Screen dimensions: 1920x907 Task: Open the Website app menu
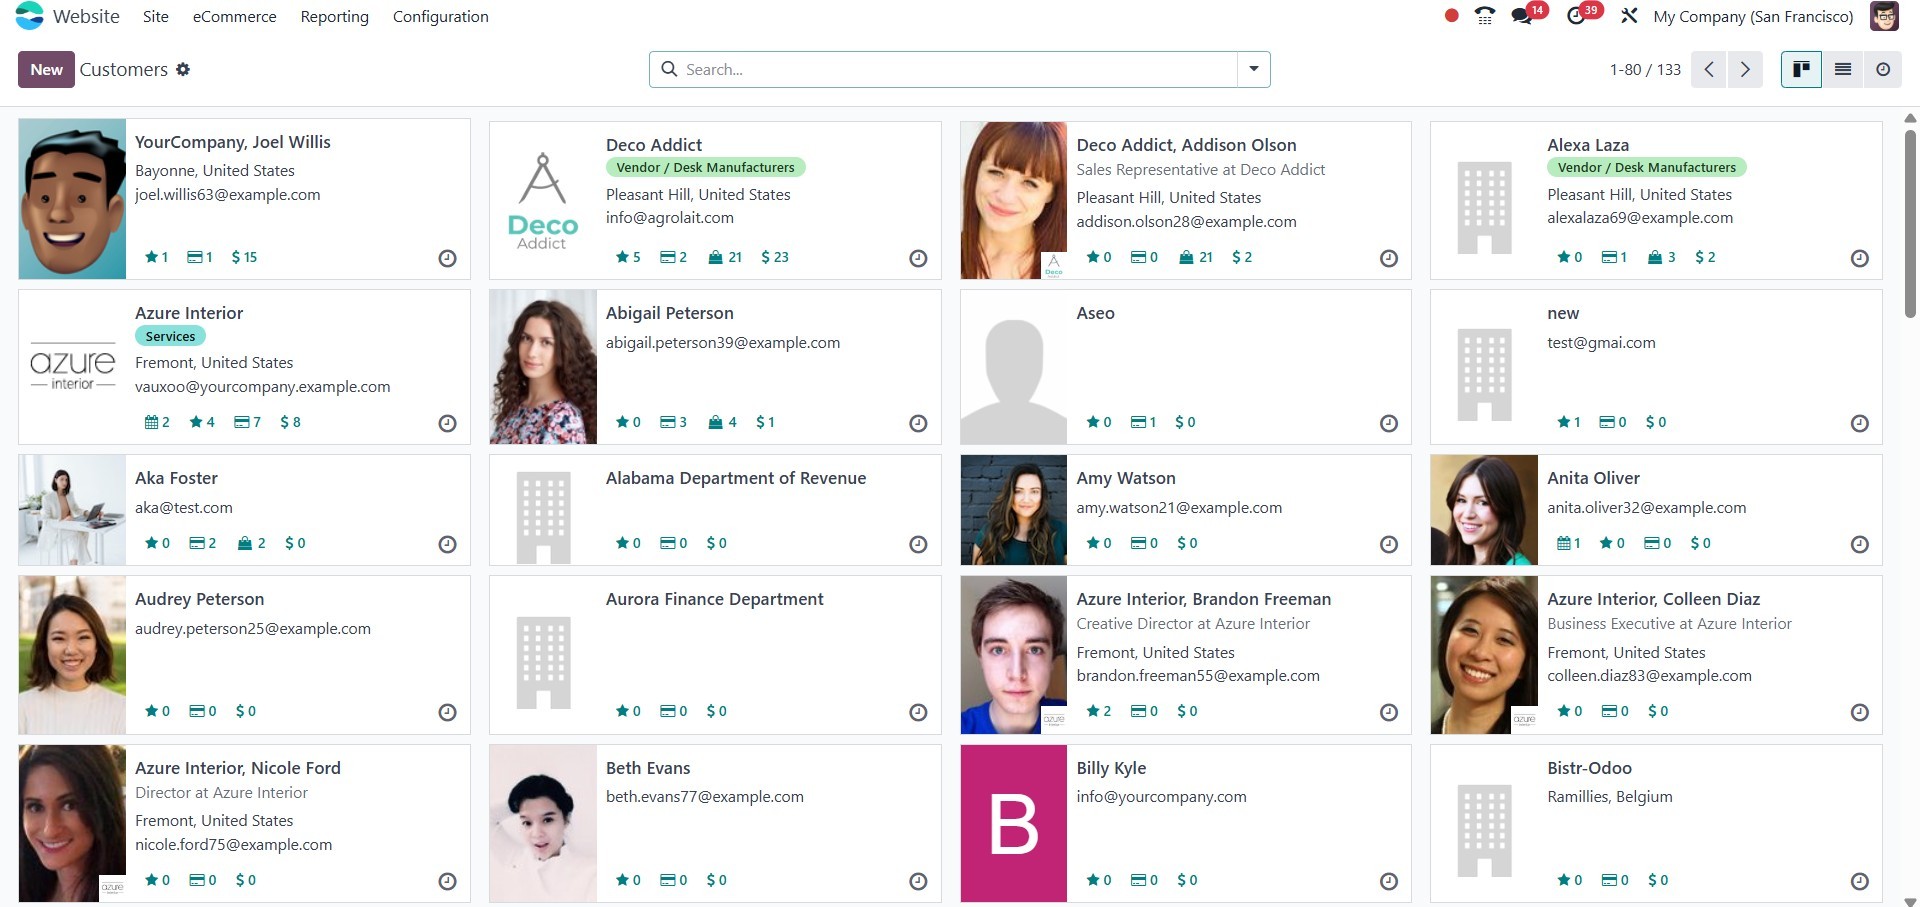click(86, 16)
